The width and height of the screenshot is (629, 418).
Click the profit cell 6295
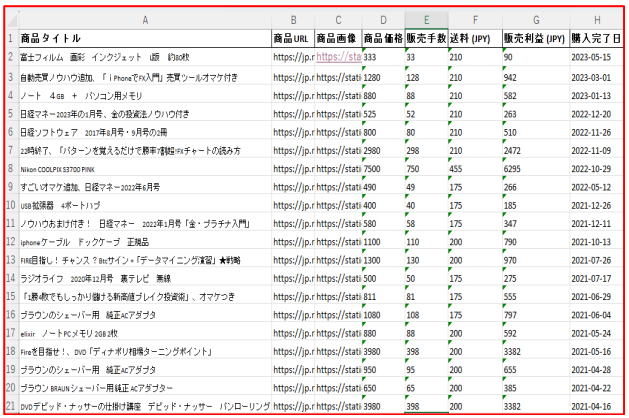click(x=536, y=169)
